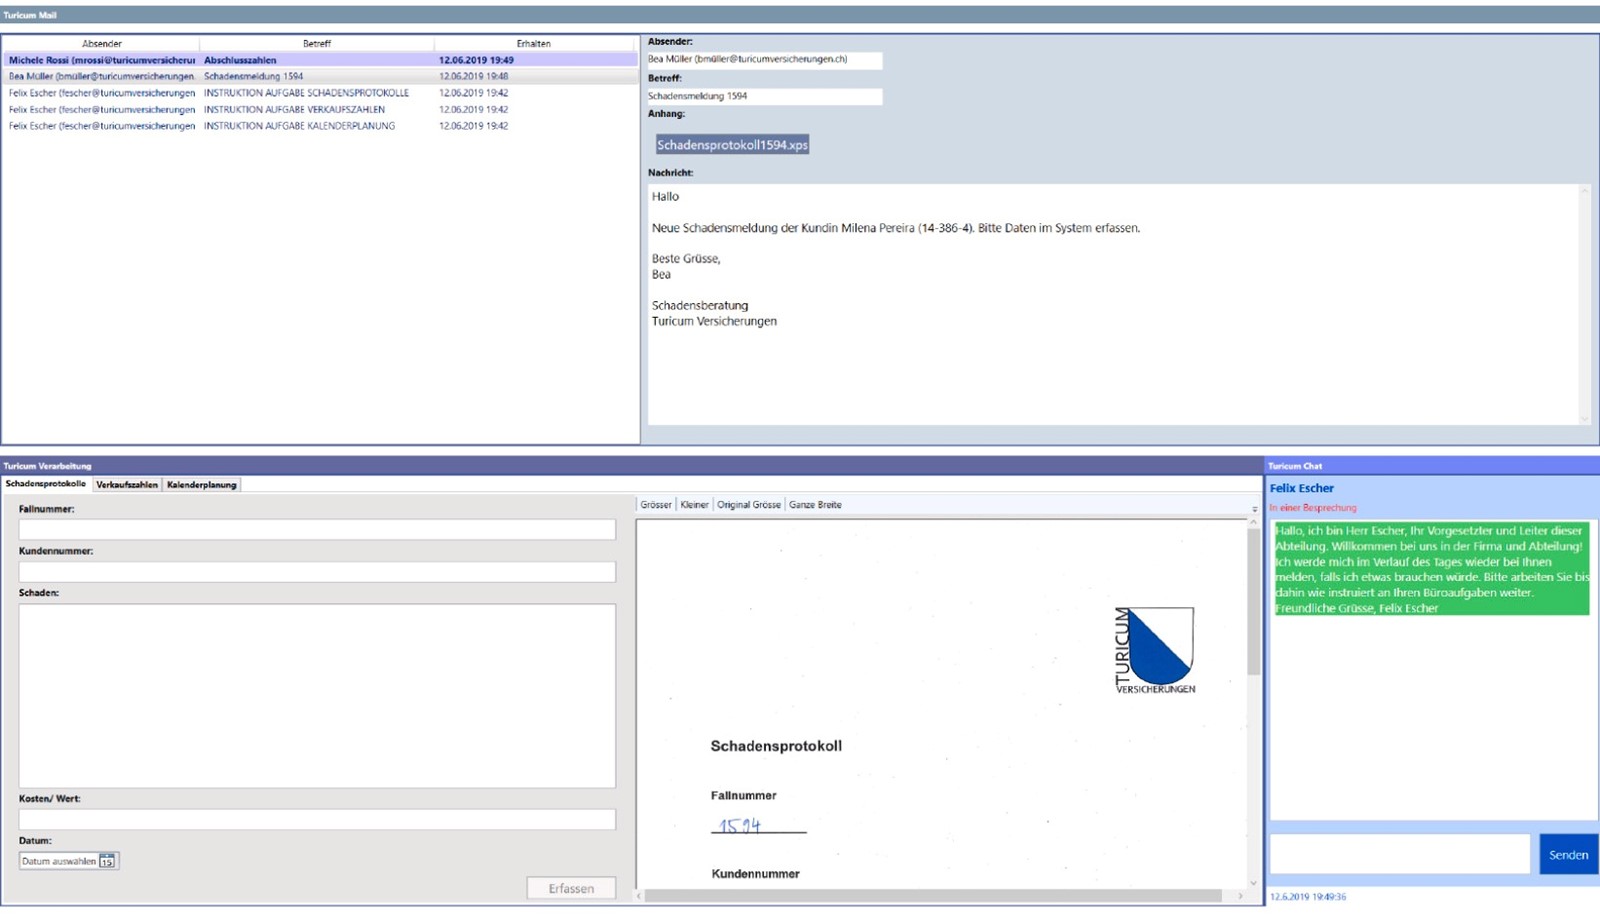Click the Kosten/Wert input field
The image size is (1600, 923).
317,819
